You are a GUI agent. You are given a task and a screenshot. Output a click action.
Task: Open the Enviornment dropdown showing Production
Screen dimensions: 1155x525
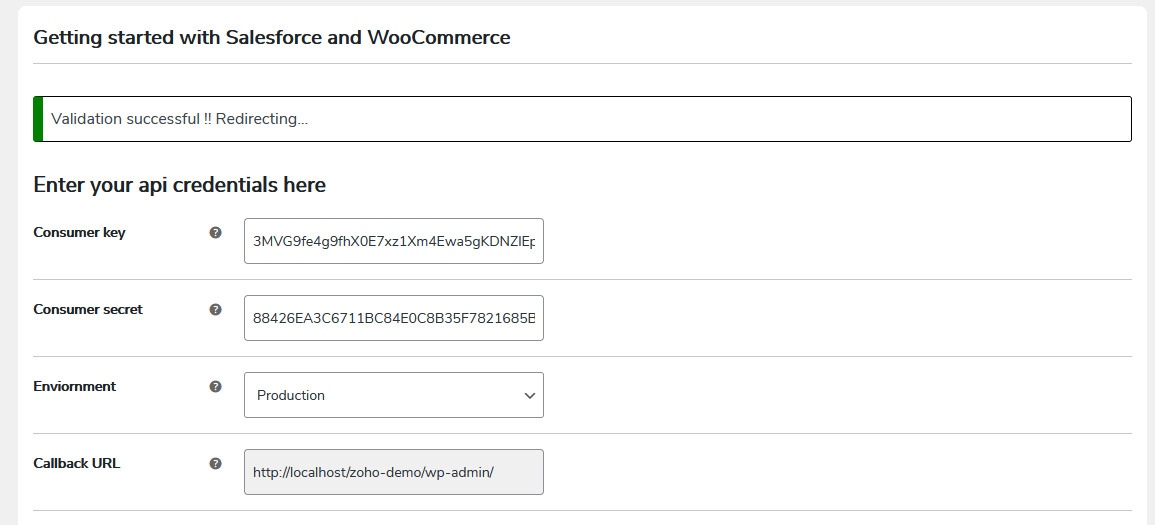[394, 395]
